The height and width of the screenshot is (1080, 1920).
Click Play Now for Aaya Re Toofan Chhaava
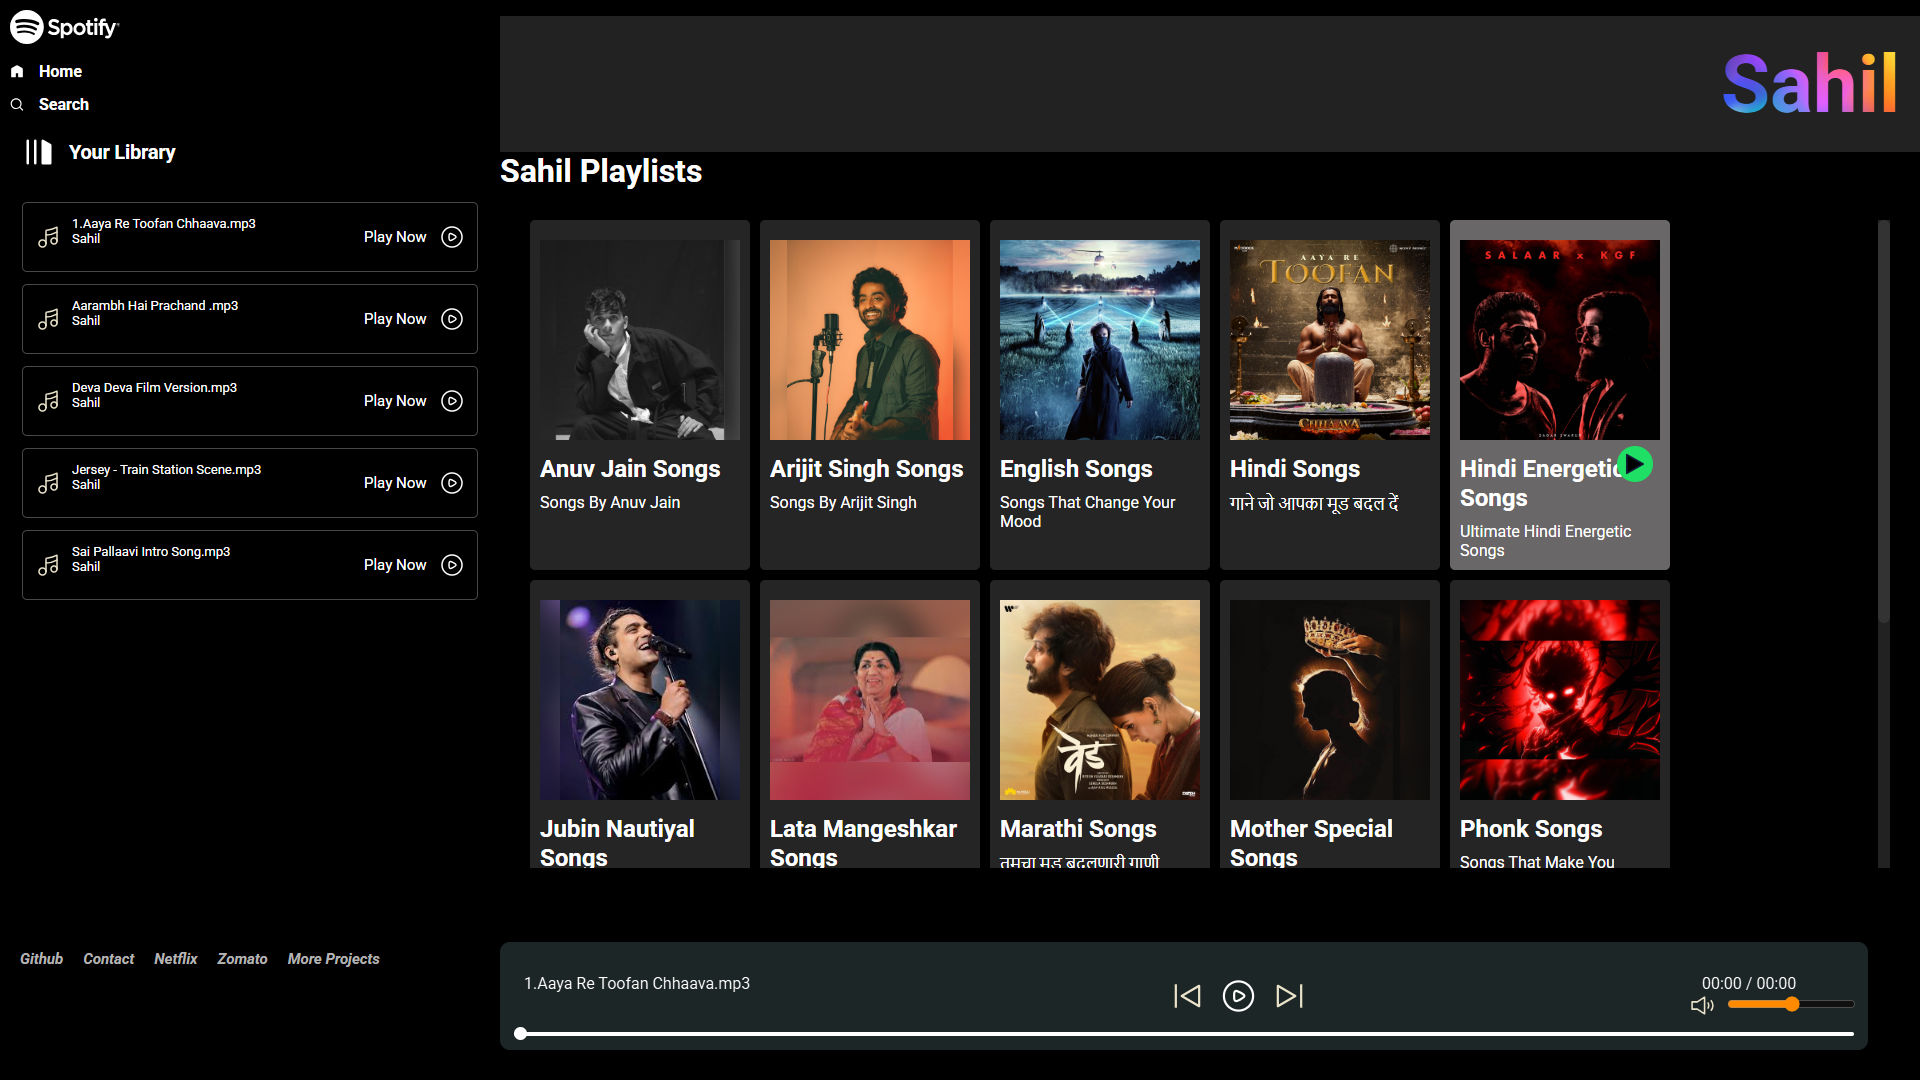[395, 237]
